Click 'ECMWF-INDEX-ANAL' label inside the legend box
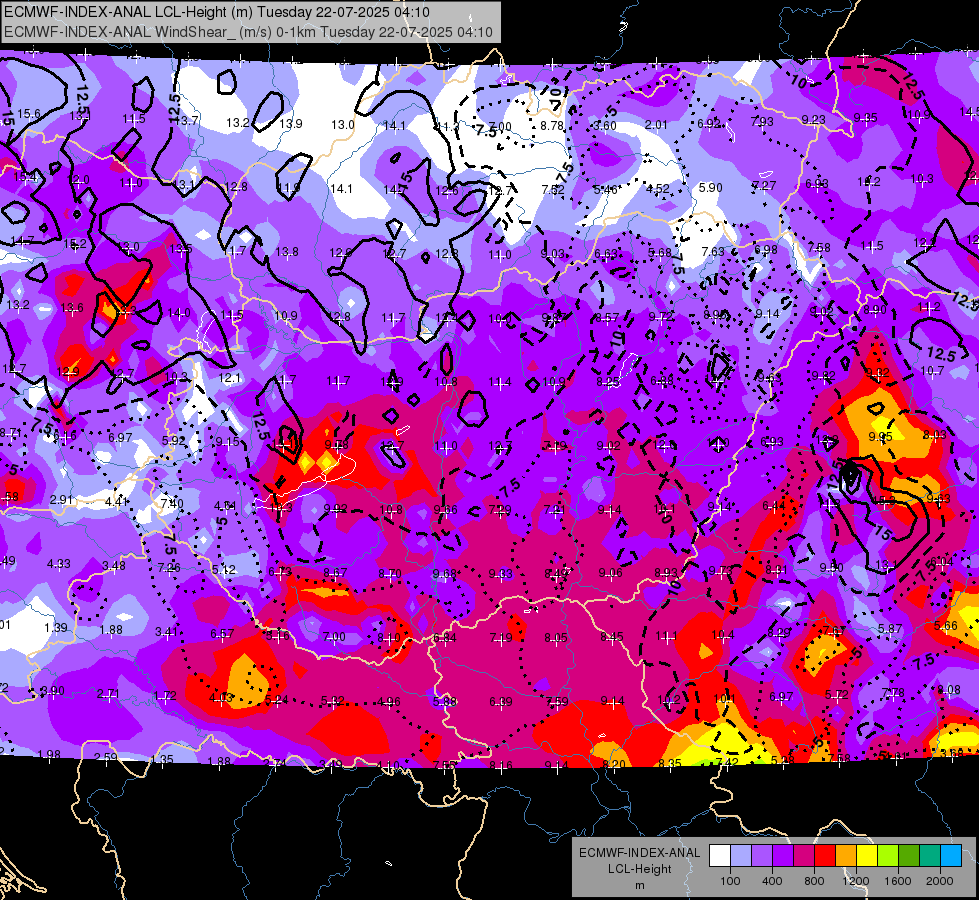979x900 pixels. coord(639,853)
